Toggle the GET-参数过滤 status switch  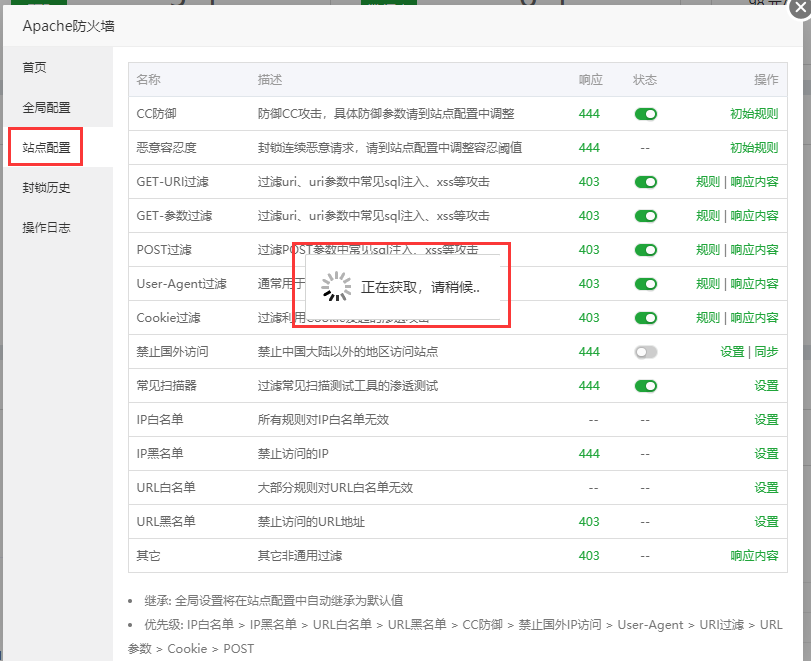[x=645, y=216]
